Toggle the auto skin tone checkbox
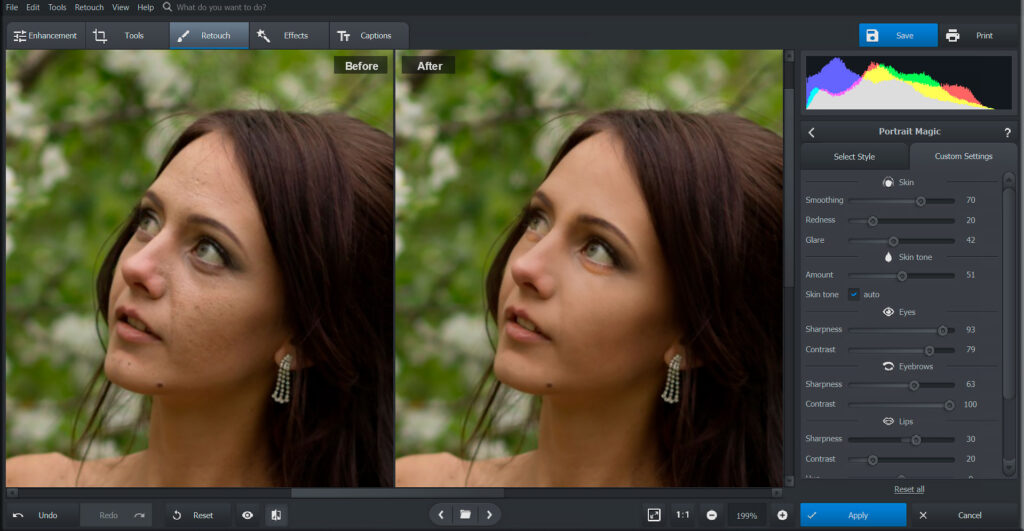Screen dimensions: 1024x531 (854, 294)
